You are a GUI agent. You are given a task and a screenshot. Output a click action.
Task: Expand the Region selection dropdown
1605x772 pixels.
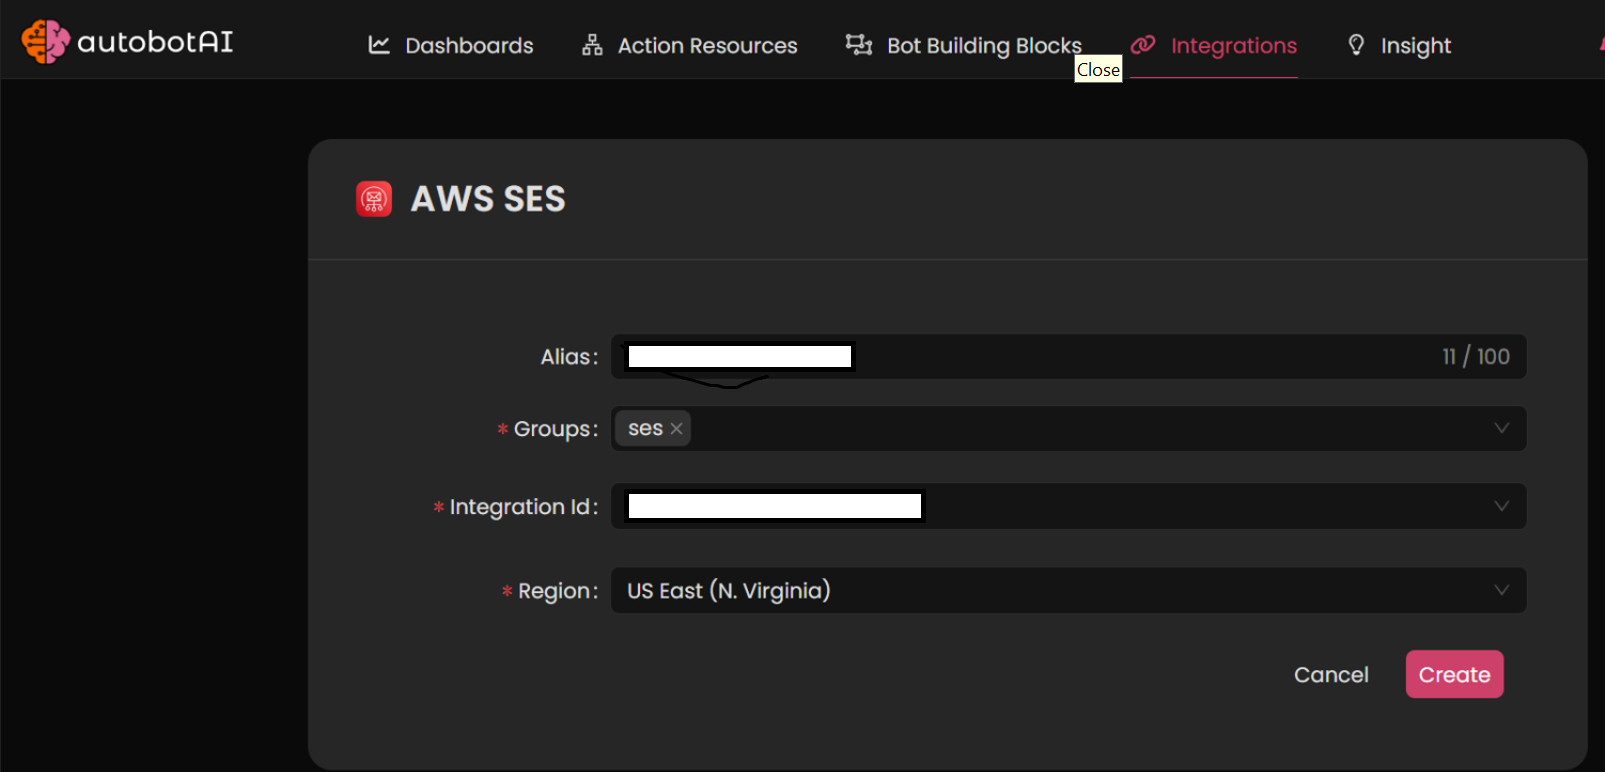[1501, 590]
